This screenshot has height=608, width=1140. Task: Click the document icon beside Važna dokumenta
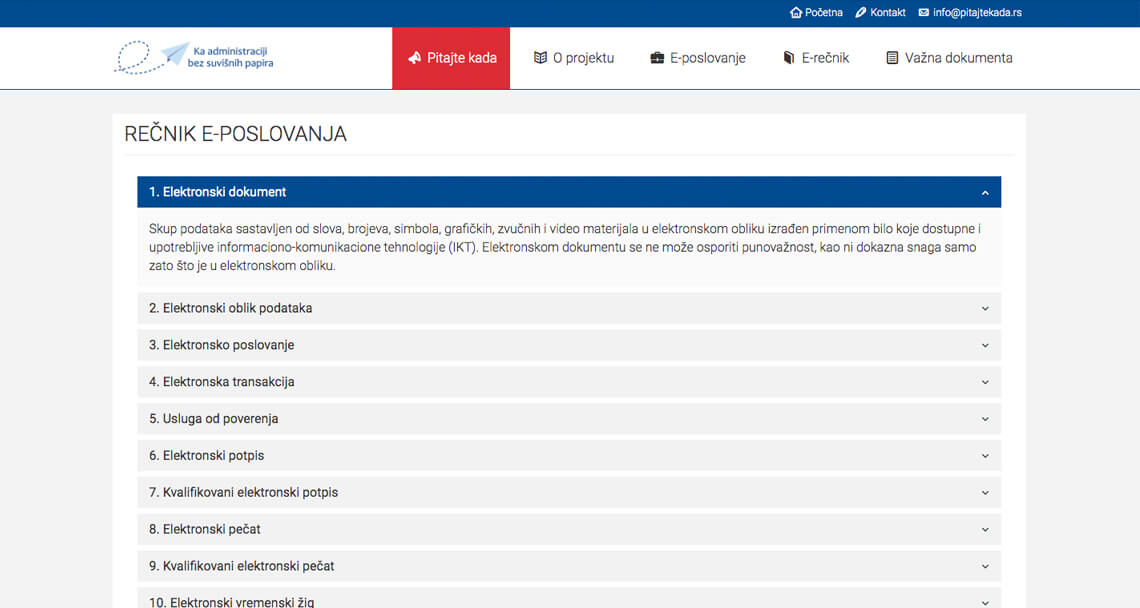click(x=892, y=57)
